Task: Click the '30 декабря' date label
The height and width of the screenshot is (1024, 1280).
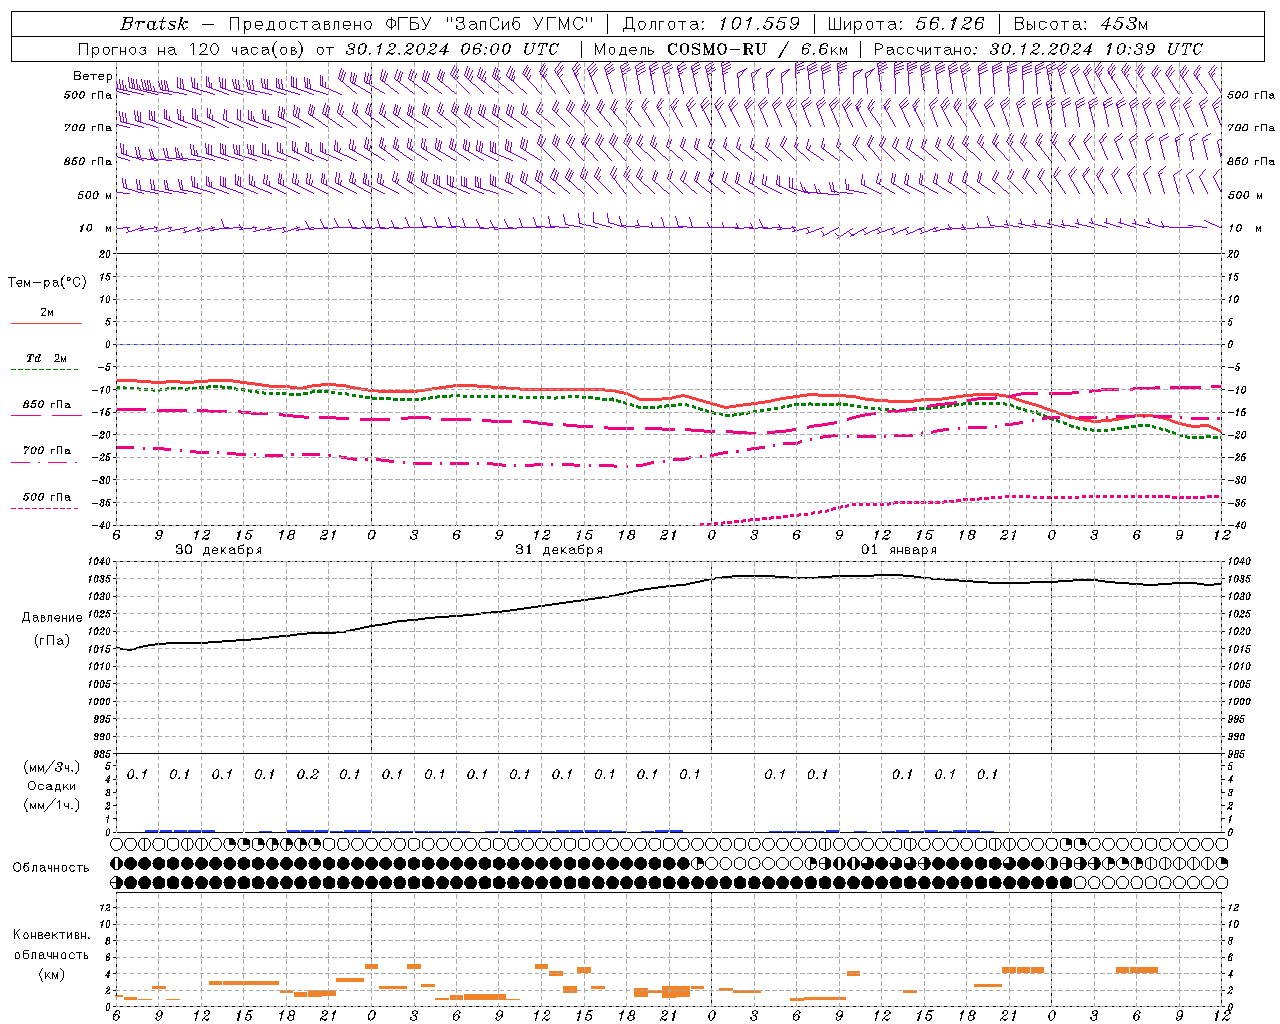Action: tap(219, 550)
